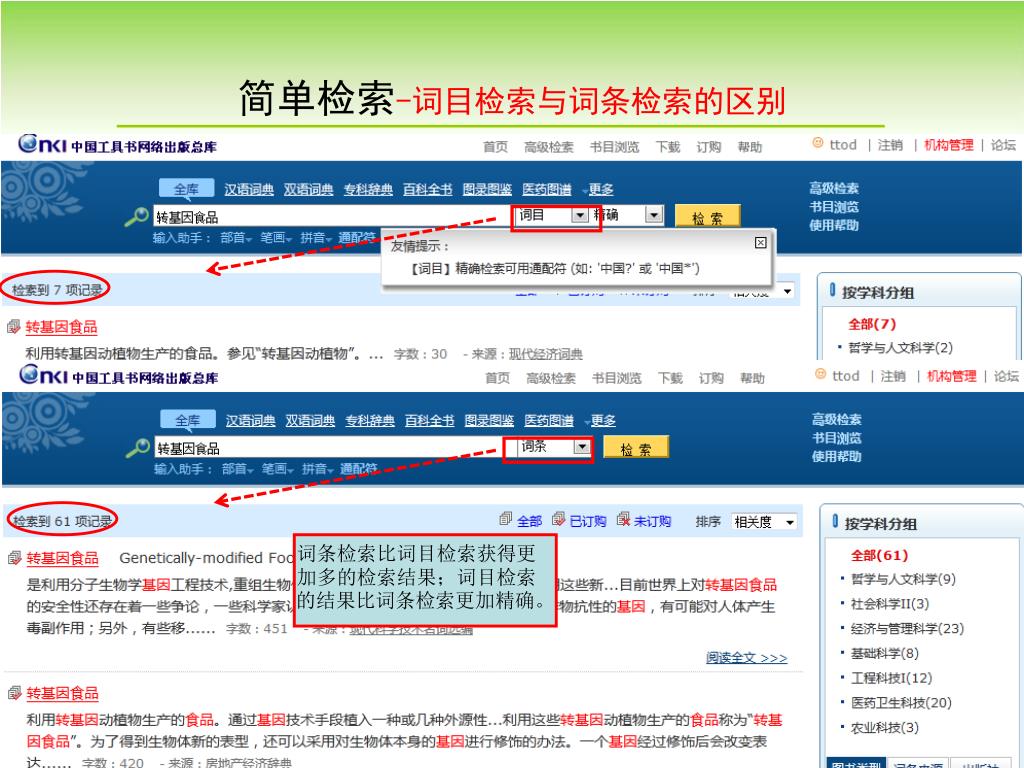Click 注销 link on 词目 page
Image resolution: width=1024 pixels, height=768 pixels.
[890, 145]
